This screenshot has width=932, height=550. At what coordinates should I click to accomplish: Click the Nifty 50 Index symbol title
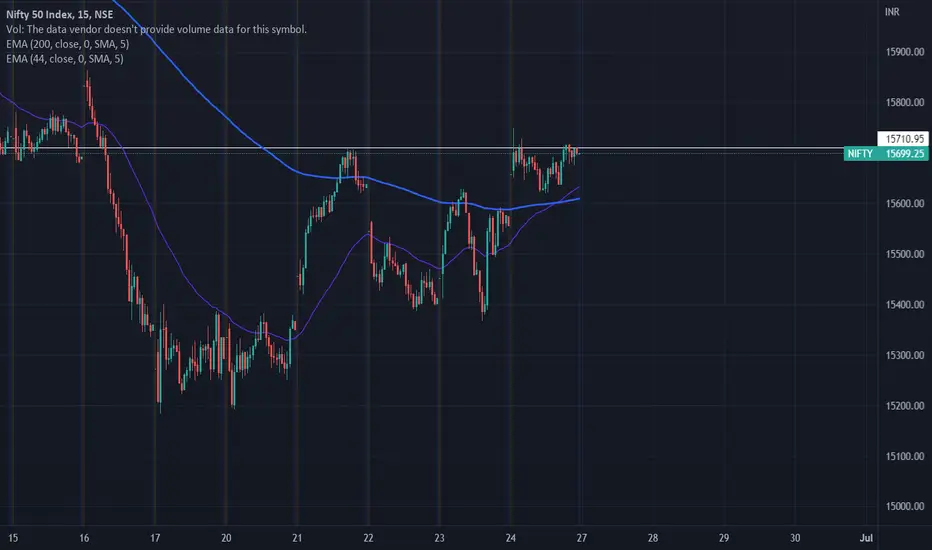coord(59,14)
